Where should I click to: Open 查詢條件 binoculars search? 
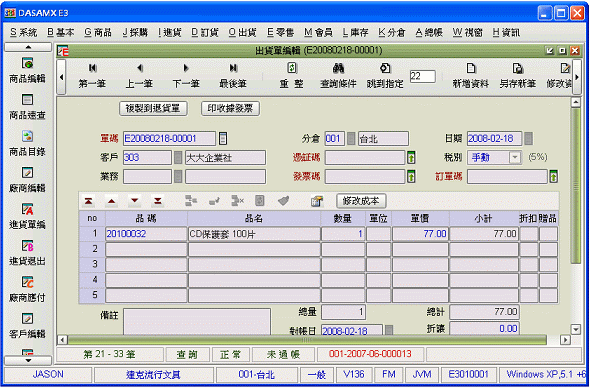tap(338, 76)
